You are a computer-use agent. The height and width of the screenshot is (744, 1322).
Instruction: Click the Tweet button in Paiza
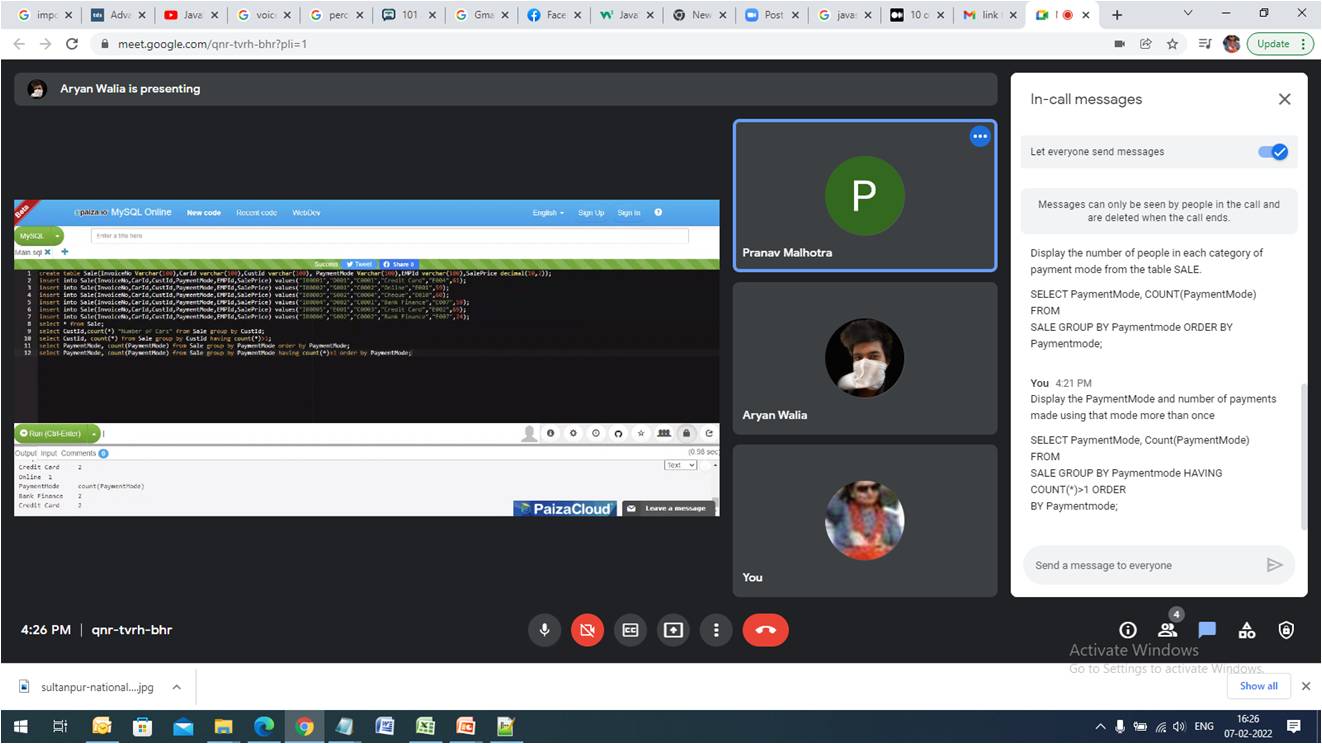(x=360, y=264)
